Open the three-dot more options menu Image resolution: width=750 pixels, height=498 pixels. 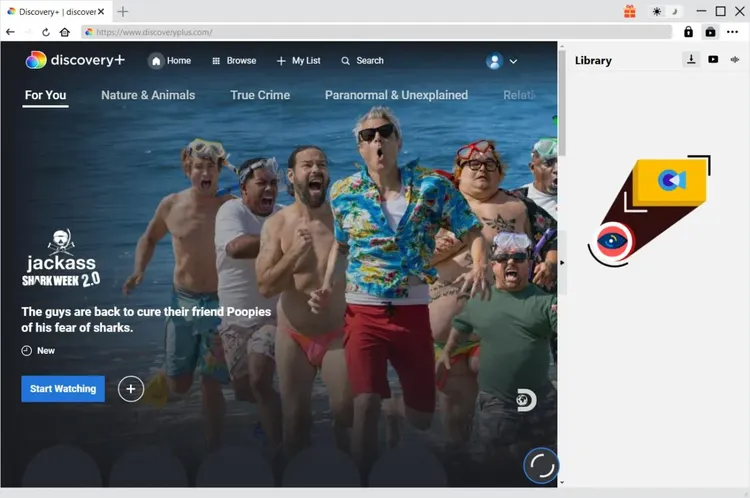pyautogui.click(x=733, y=32)
